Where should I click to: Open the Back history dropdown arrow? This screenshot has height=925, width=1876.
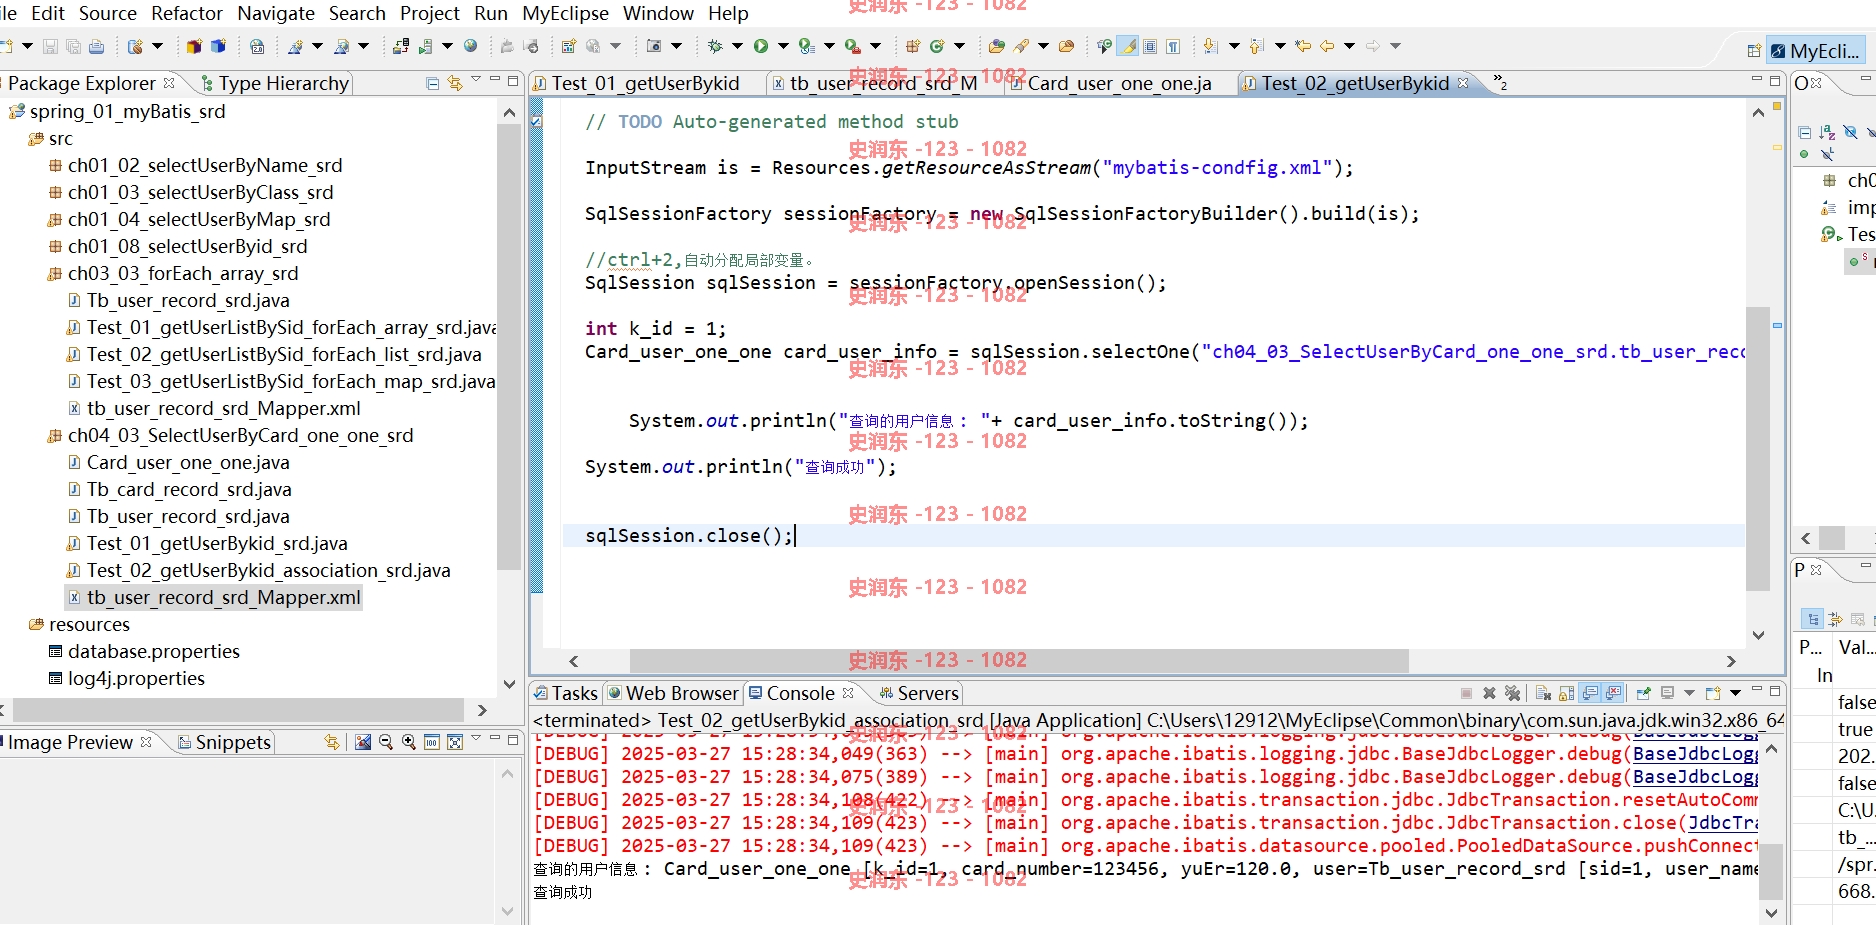[1350, 46]
